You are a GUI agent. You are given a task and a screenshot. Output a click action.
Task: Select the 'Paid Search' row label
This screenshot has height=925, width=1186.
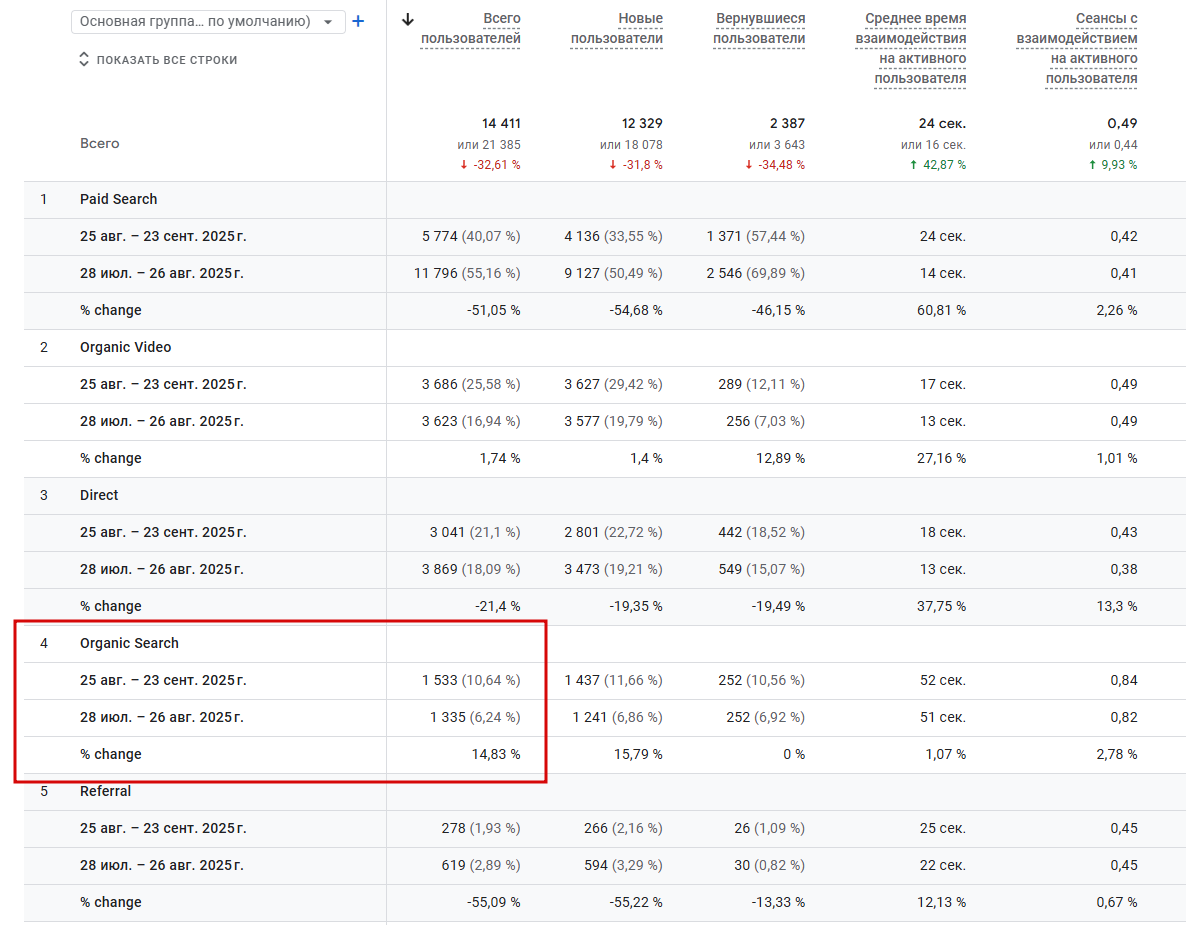[x=119, y=199]
